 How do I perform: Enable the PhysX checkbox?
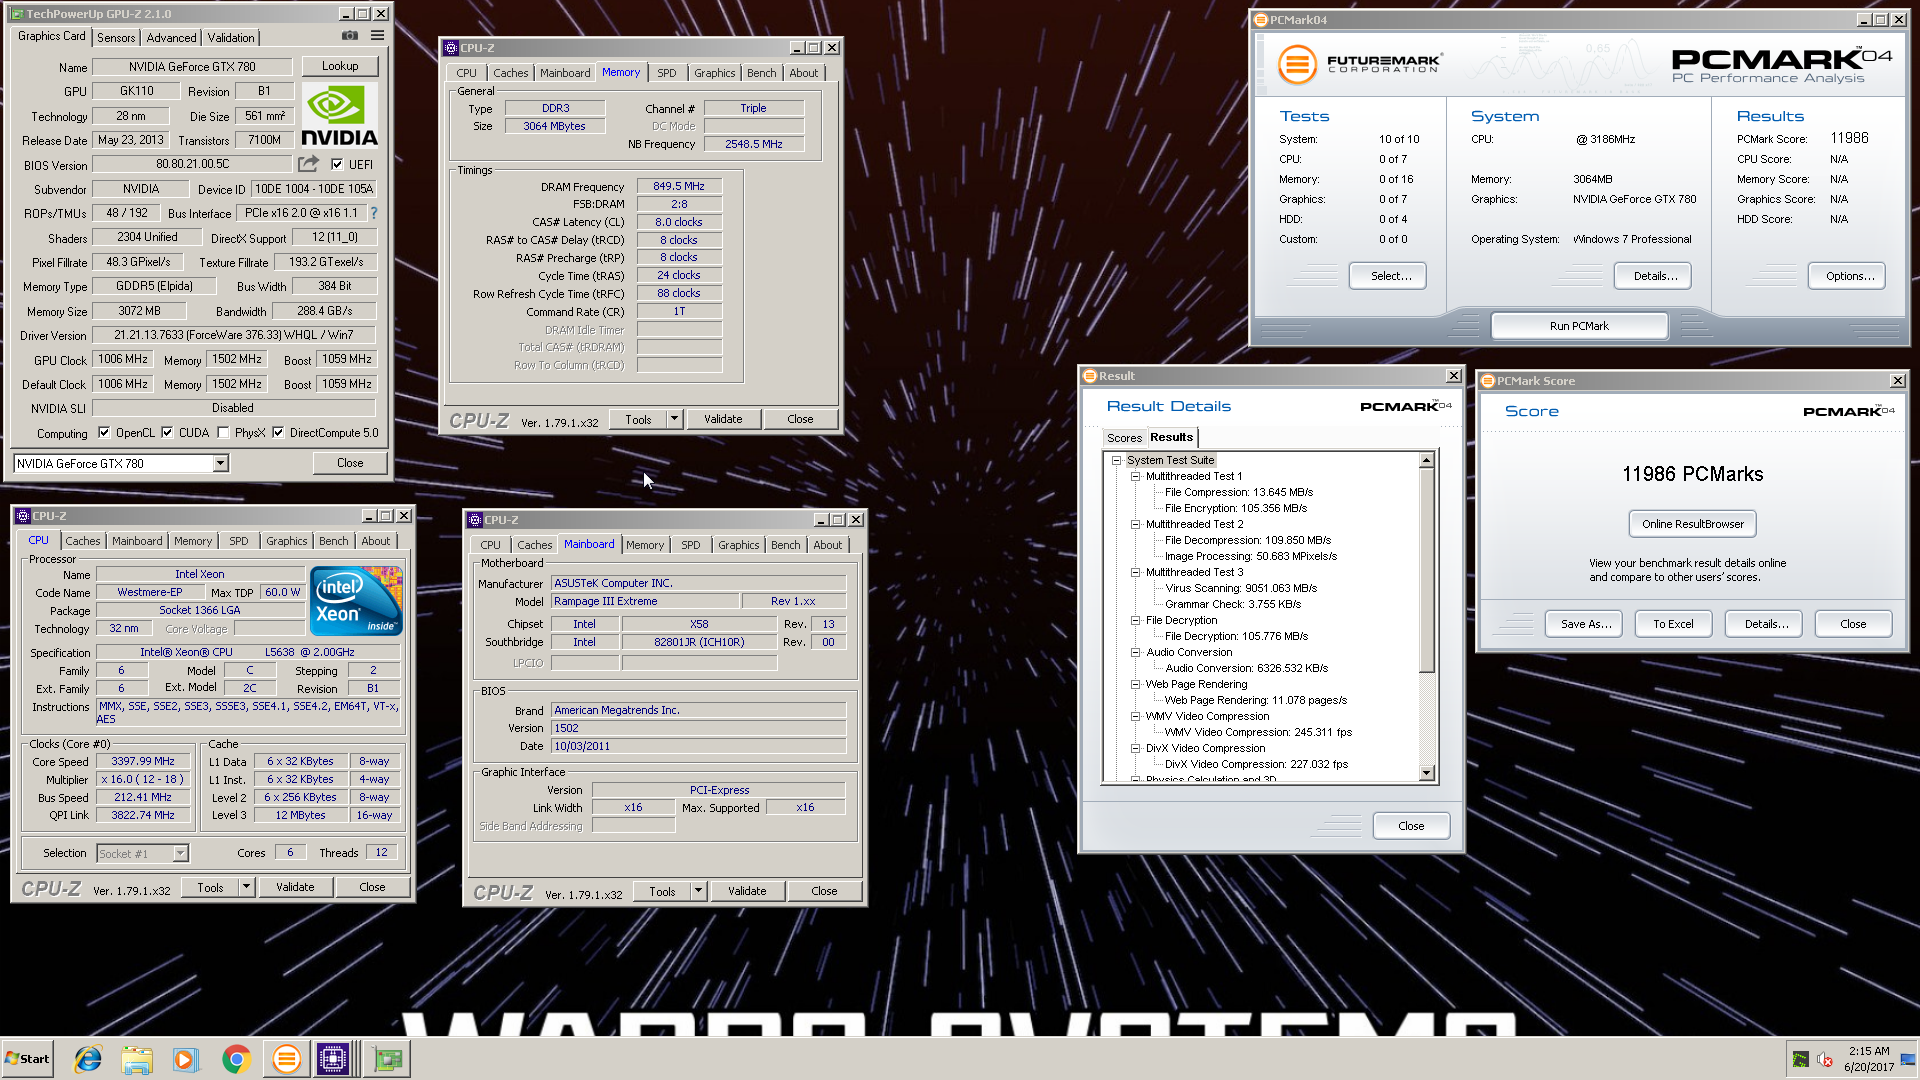(223, 433)
